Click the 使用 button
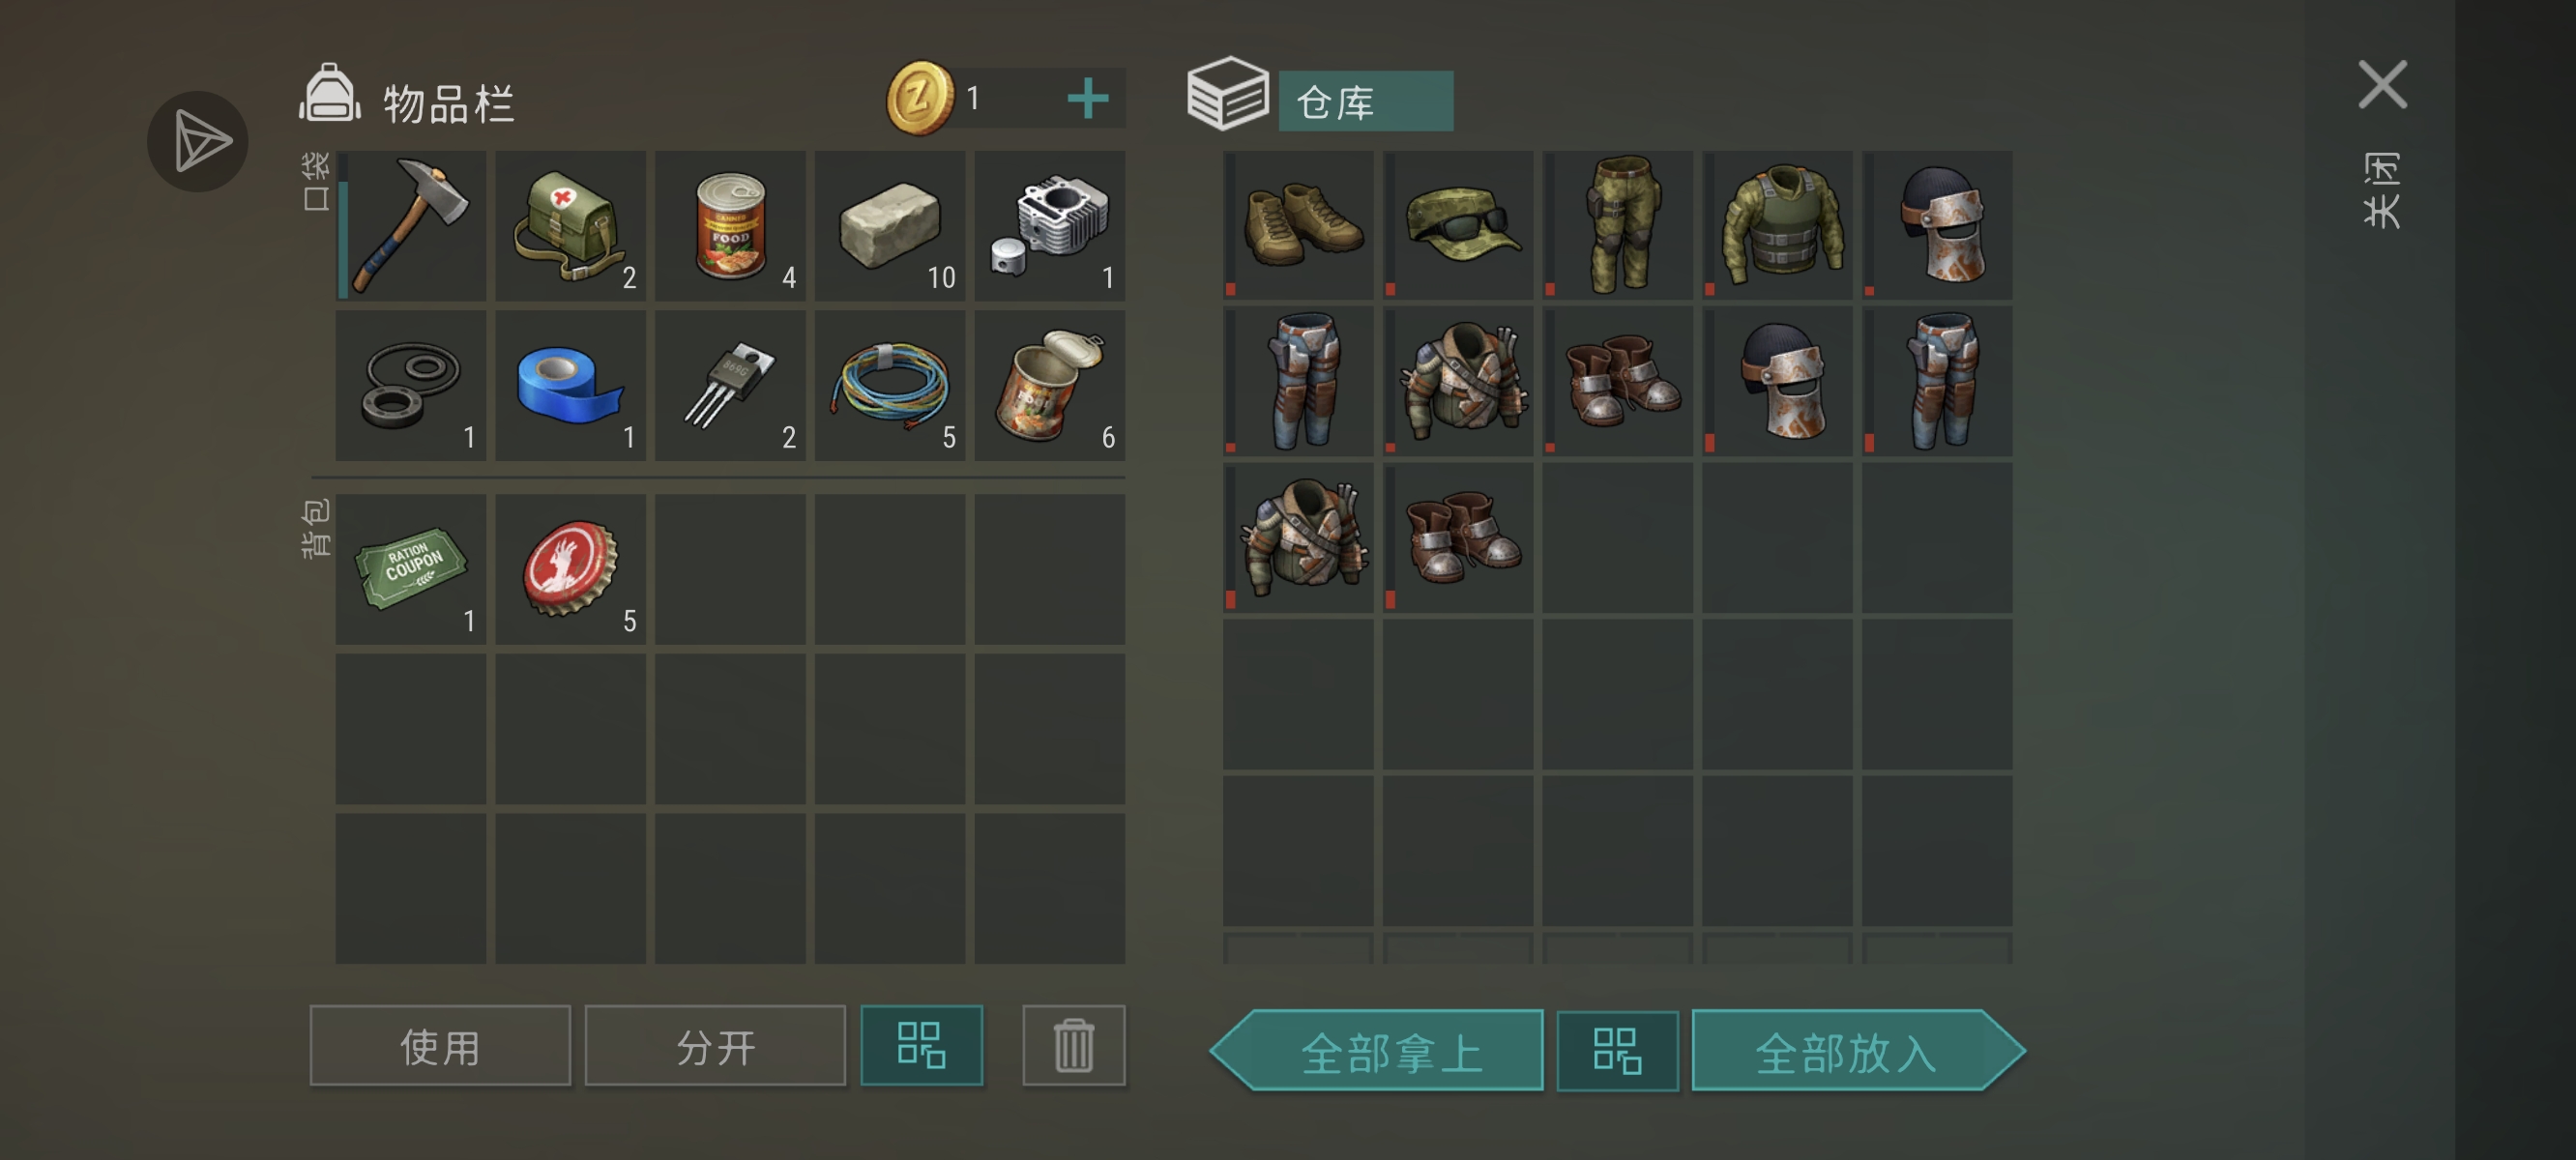Viewport: 2576px width, 1160px height. (x=440, y=1045)
